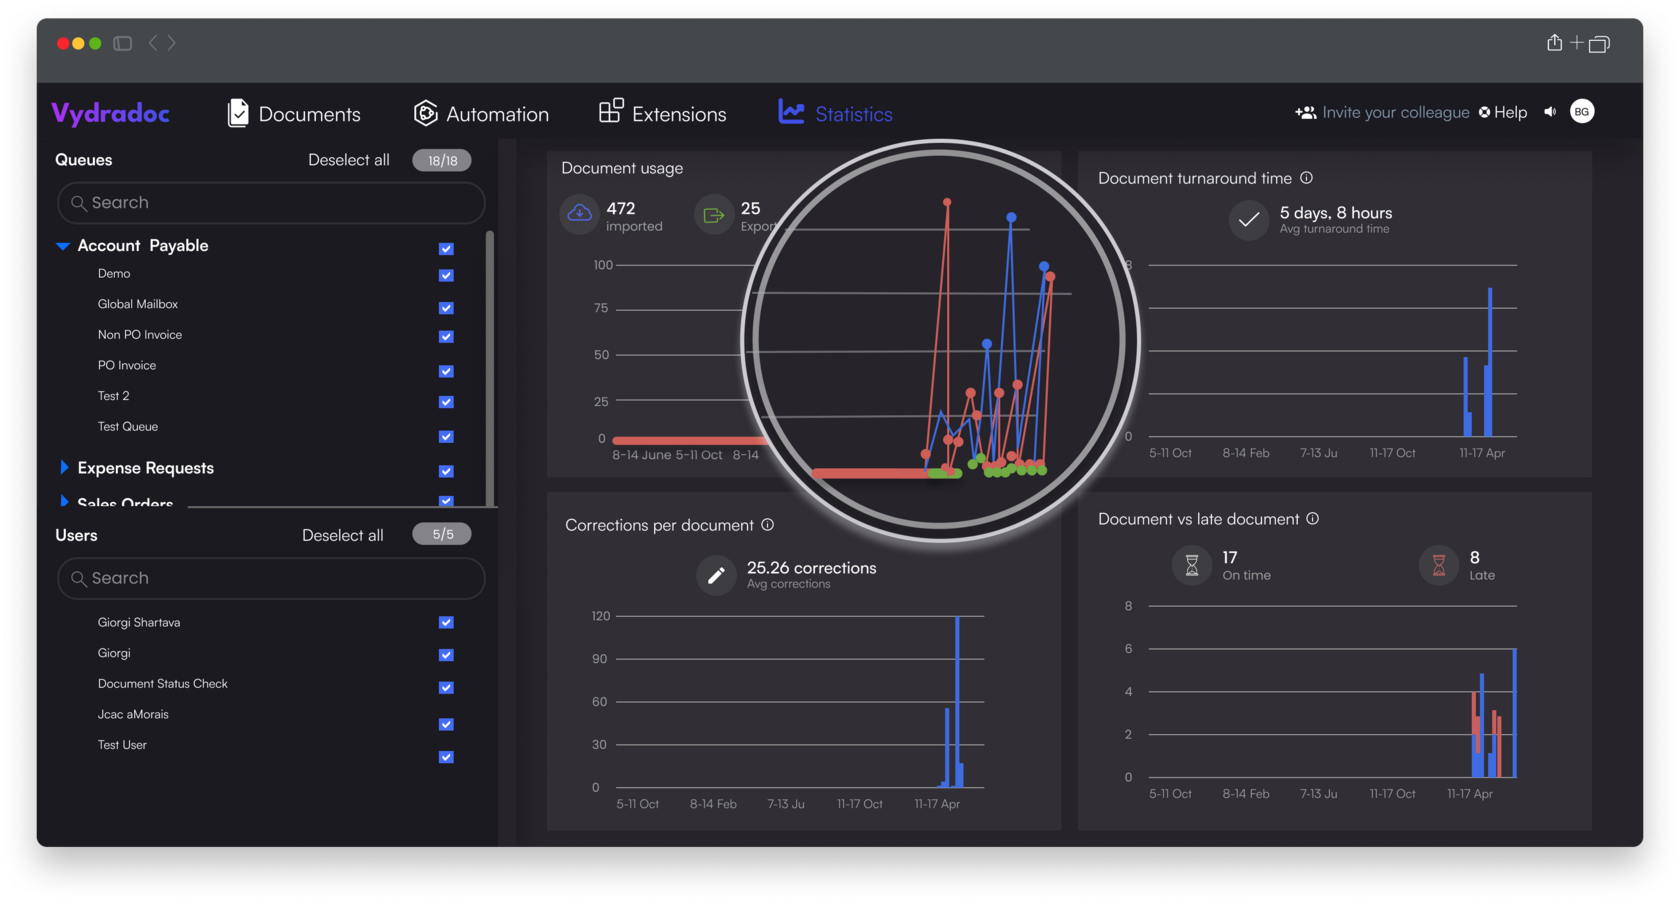Click the sound speaker icon in header

coord(1550,112)
